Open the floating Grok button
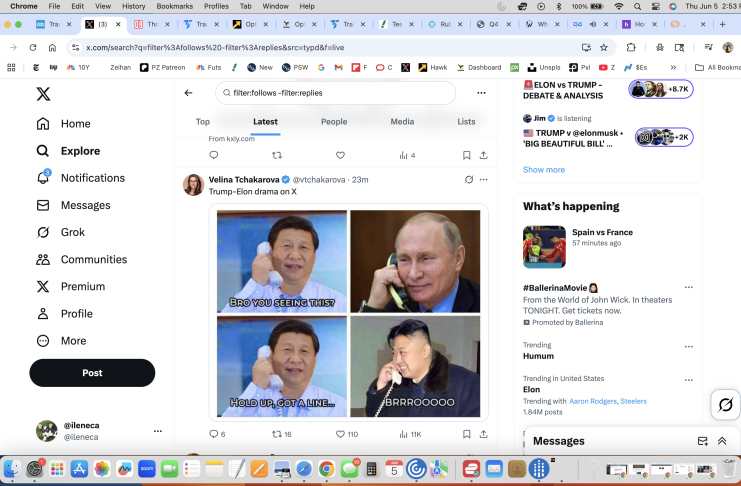Viewport: 741px width, 486px height. [724, 404]
